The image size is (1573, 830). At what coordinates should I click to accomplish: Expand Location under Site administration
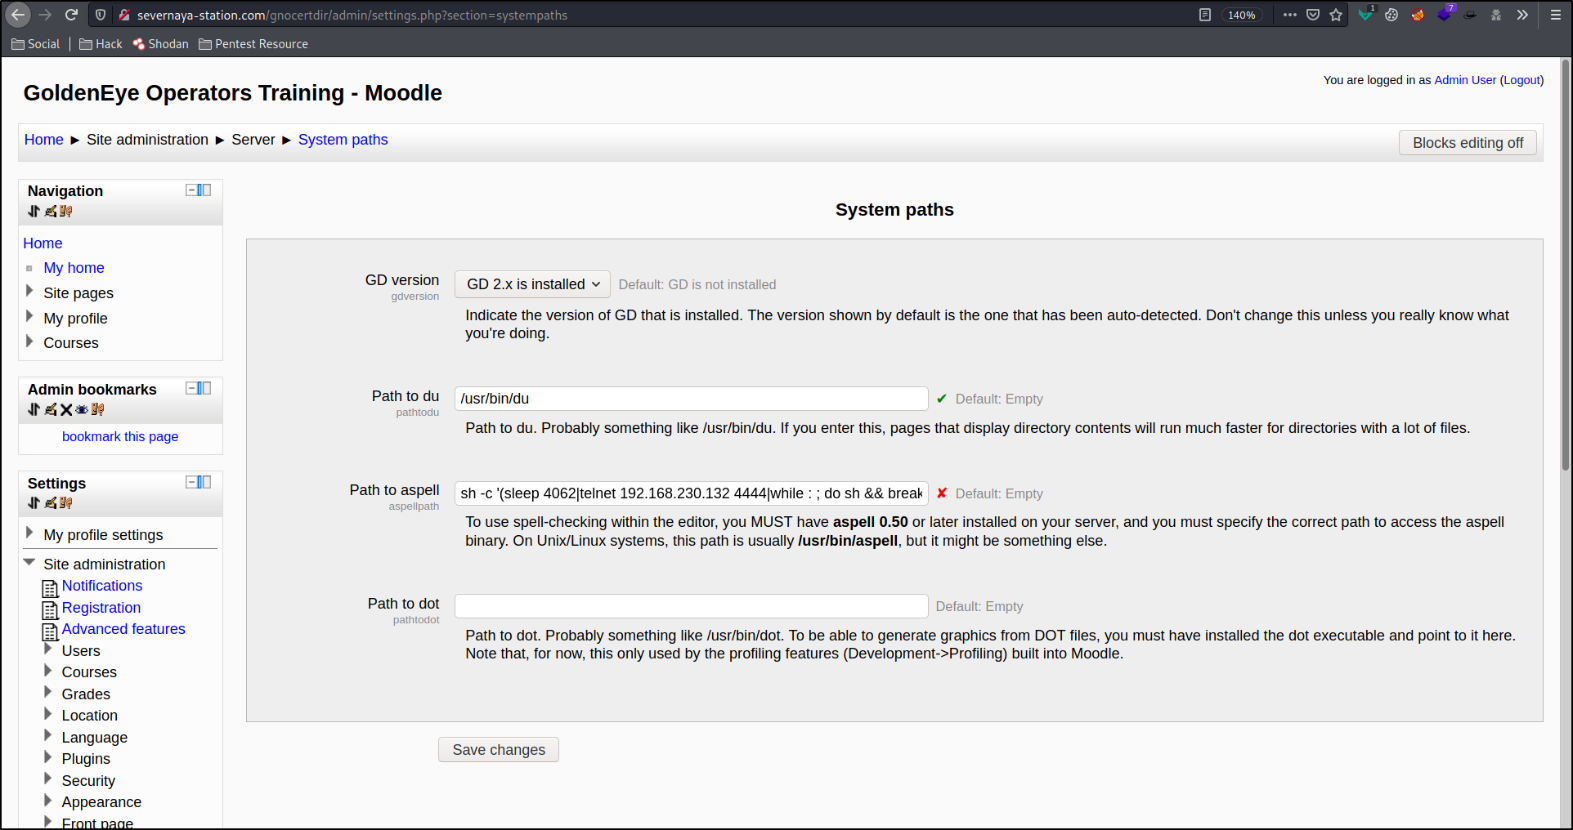click(47, 714)
